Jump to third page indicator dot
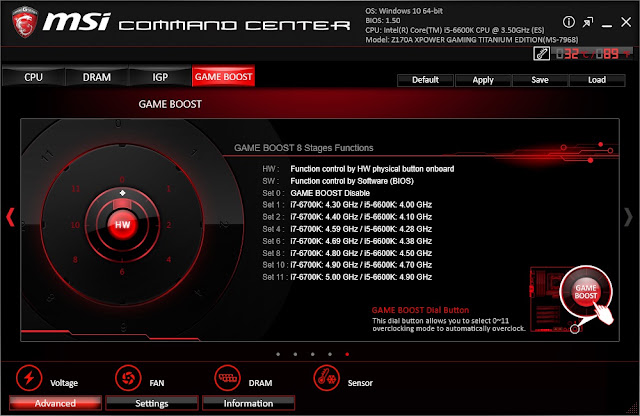 313,354
